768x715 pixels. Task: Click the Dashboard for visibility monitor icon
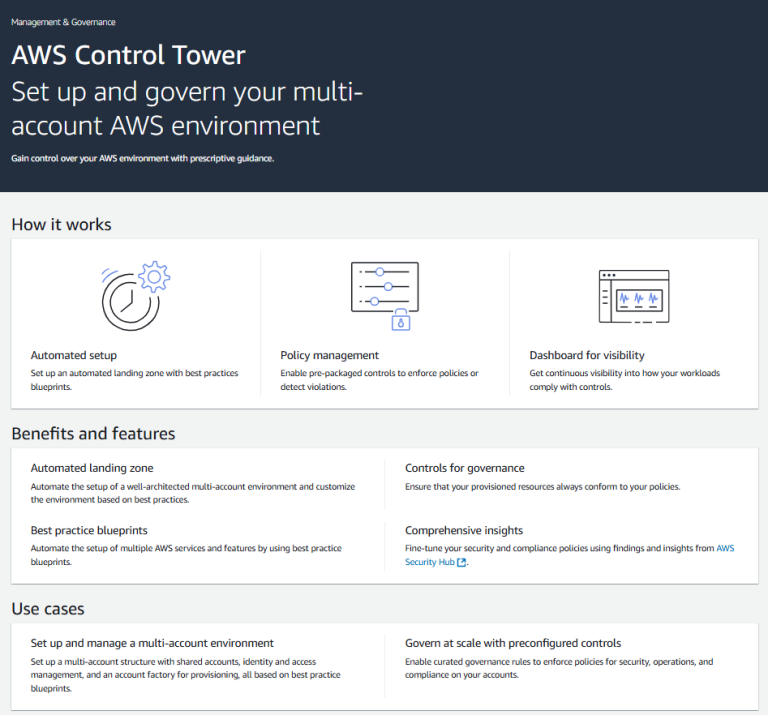click(634, 296)
